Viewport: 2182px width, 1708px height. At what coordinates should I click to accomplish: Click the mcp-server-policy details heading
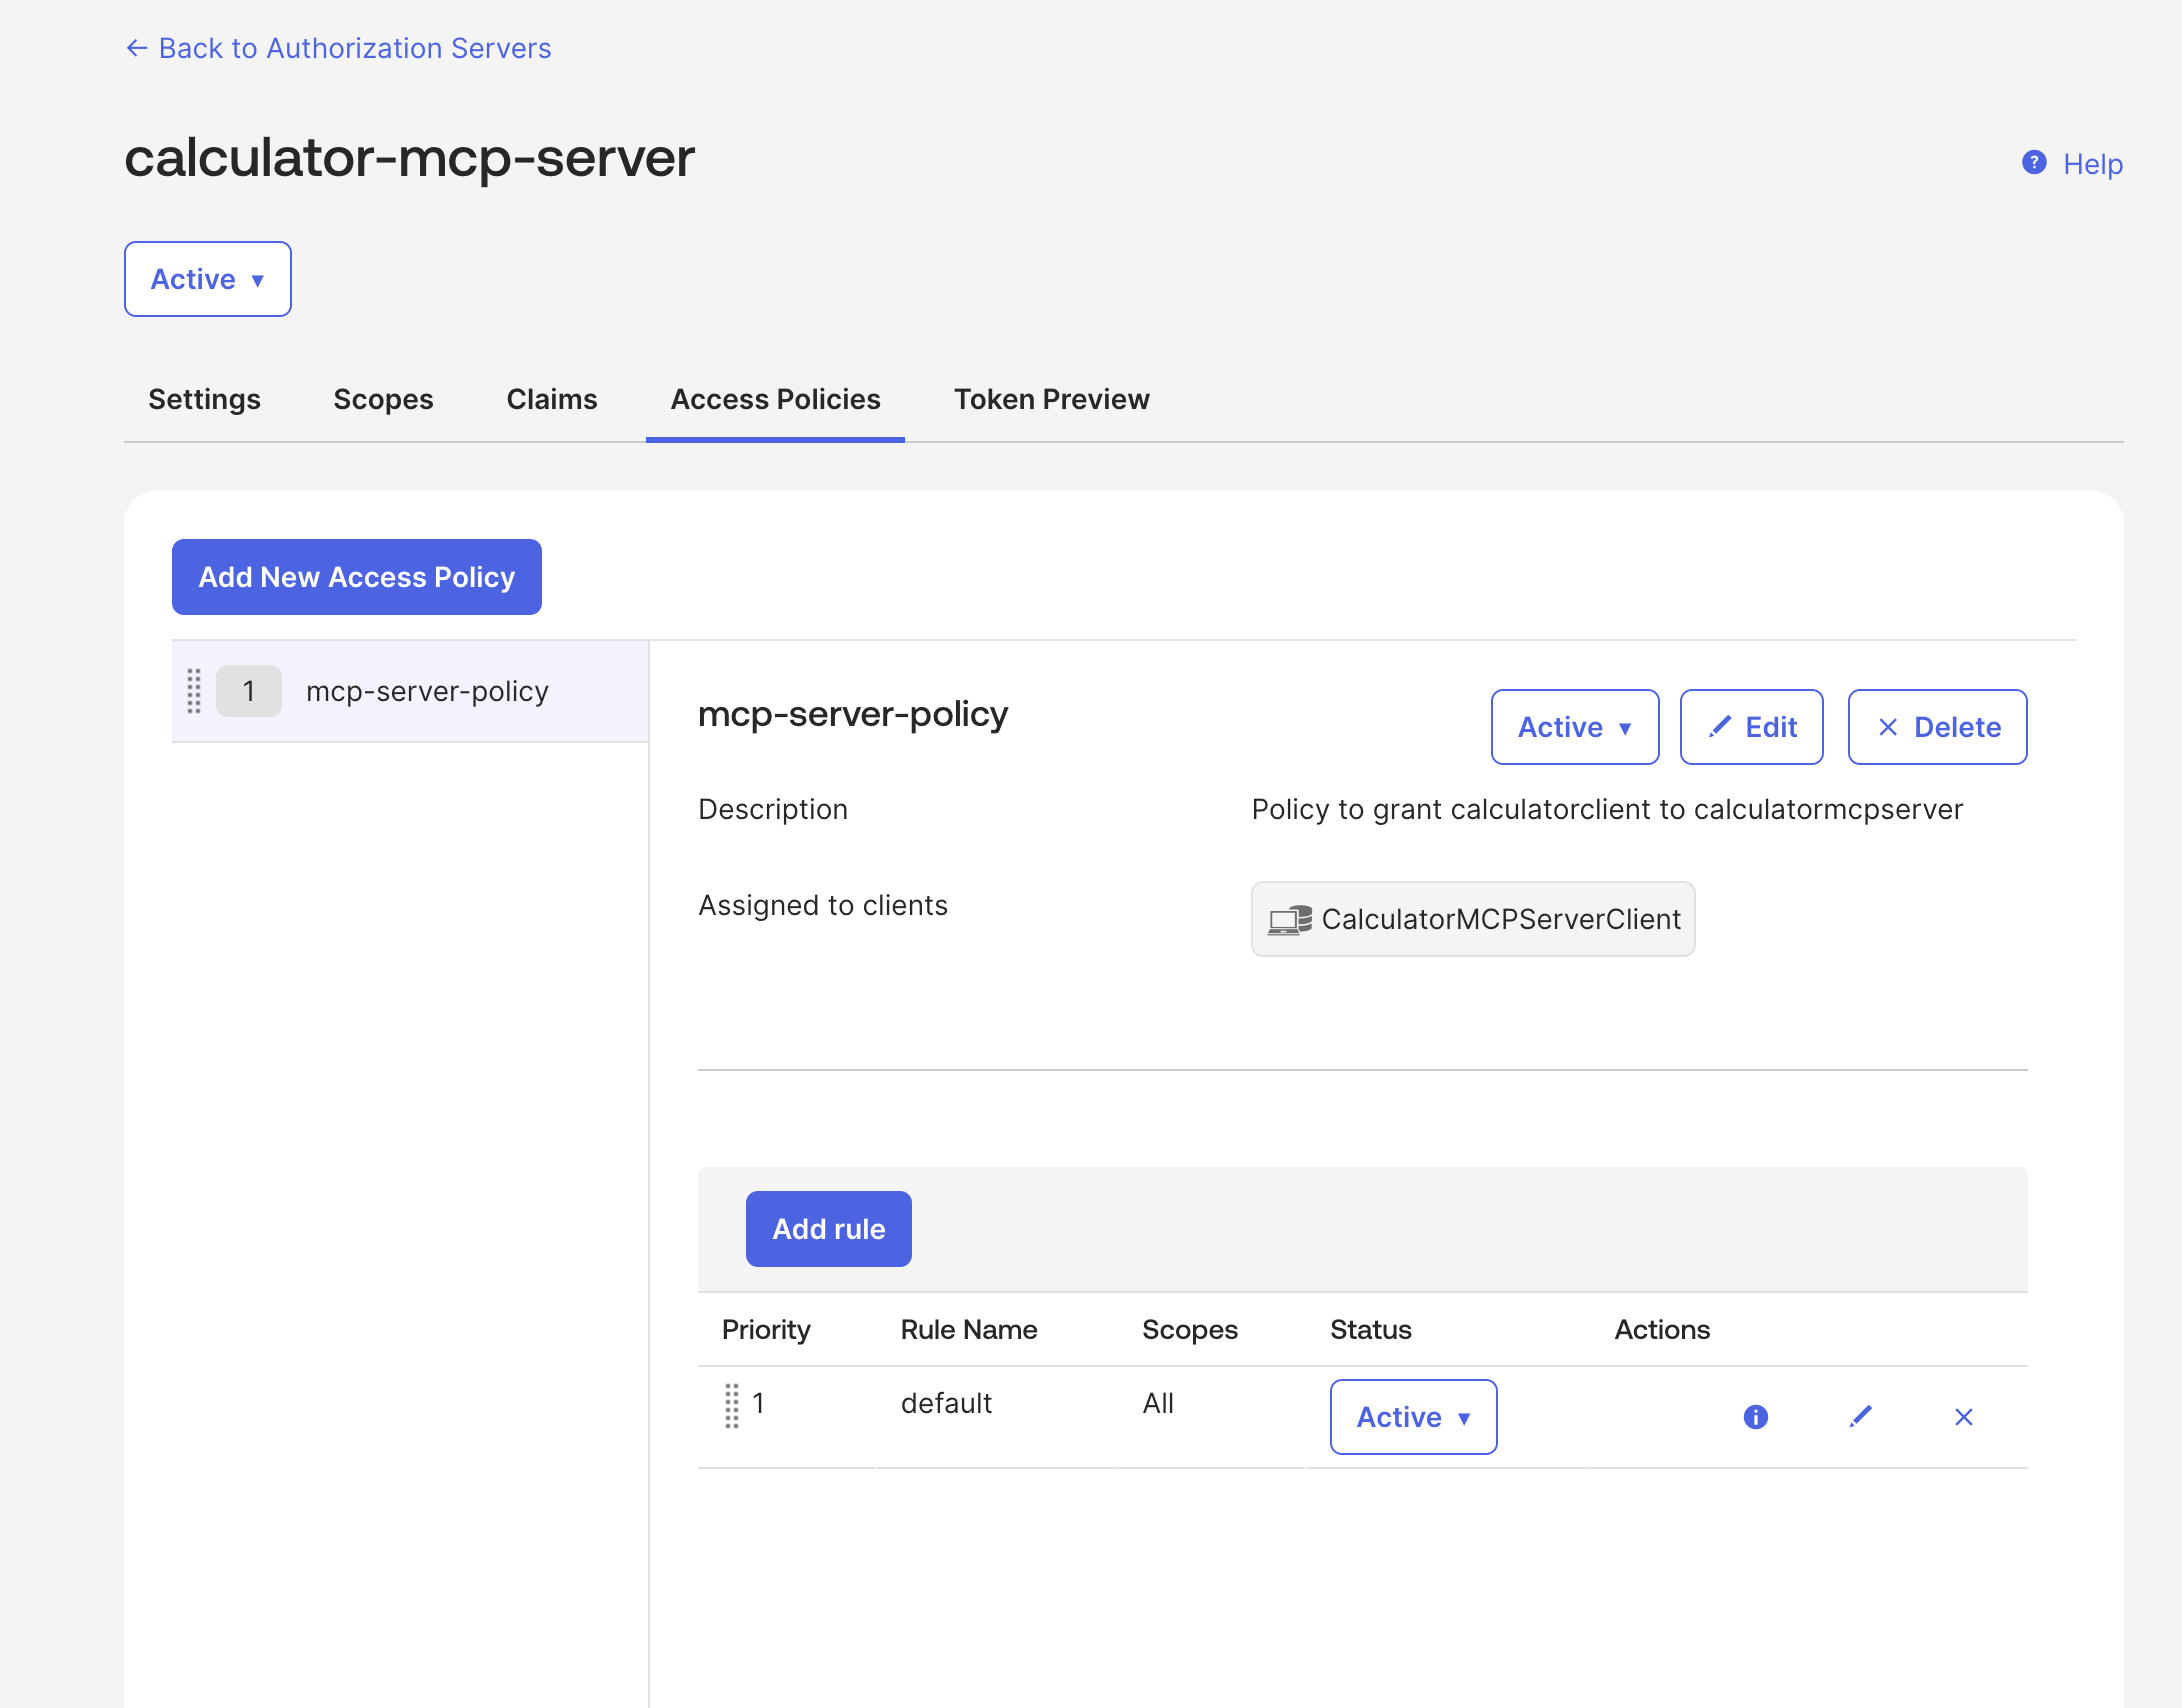[x=853, y=714]
